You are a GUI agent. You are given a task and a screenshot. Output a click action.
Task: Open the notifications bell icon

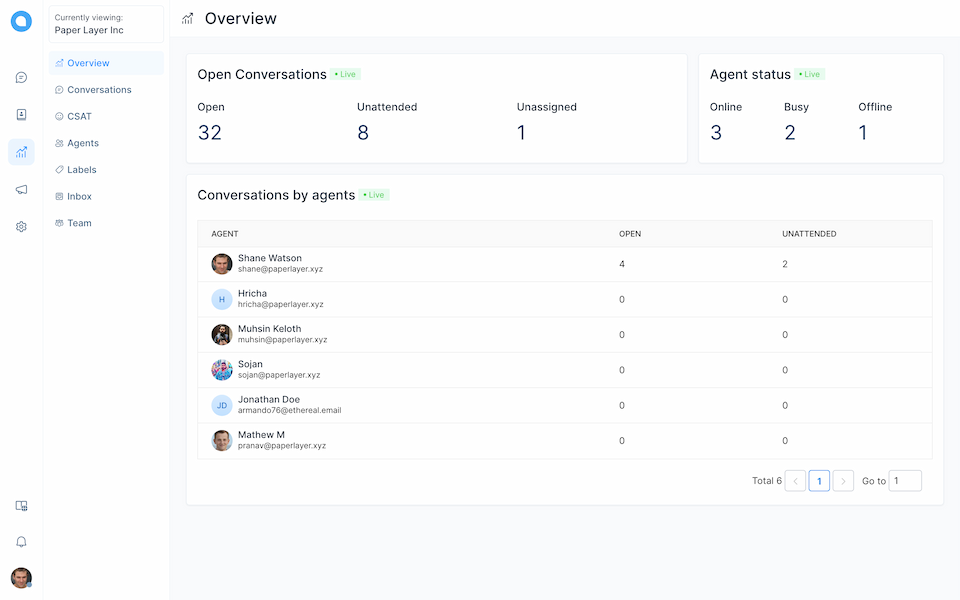(21, 542)
